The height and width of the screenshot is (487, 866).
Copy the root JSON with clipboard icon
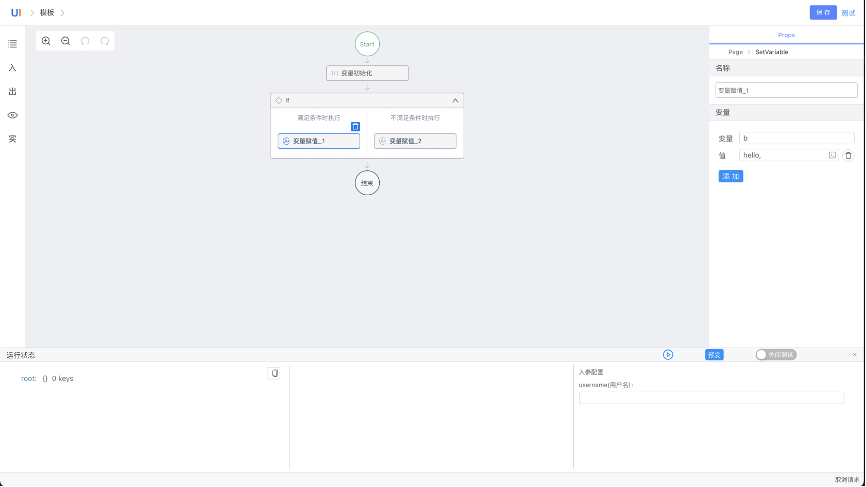click(x=274, y=373)
